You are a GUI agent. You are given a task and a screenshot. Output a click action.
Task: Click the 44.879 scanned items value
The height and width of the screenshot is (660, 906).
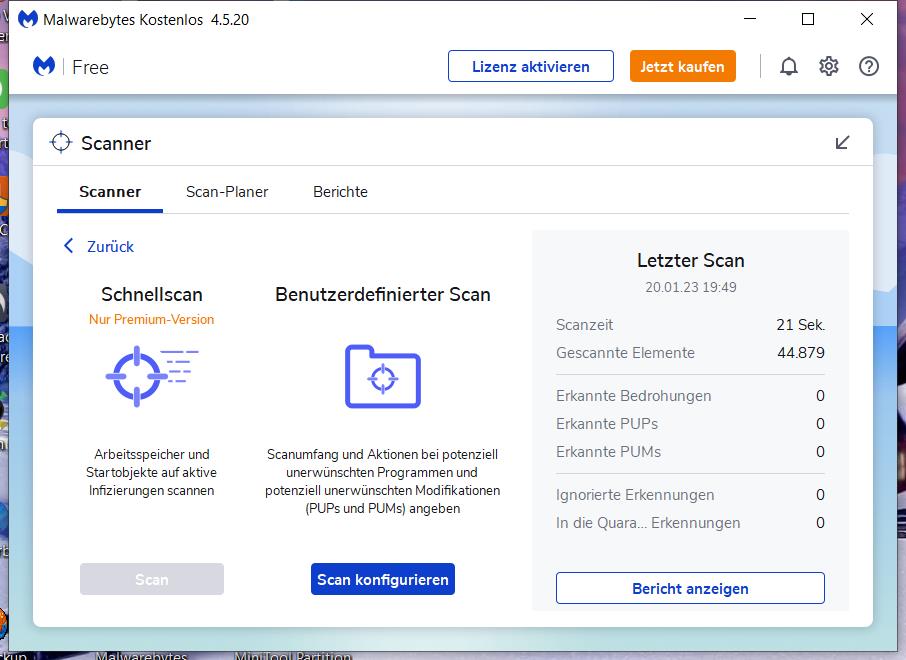pos(801,353)
